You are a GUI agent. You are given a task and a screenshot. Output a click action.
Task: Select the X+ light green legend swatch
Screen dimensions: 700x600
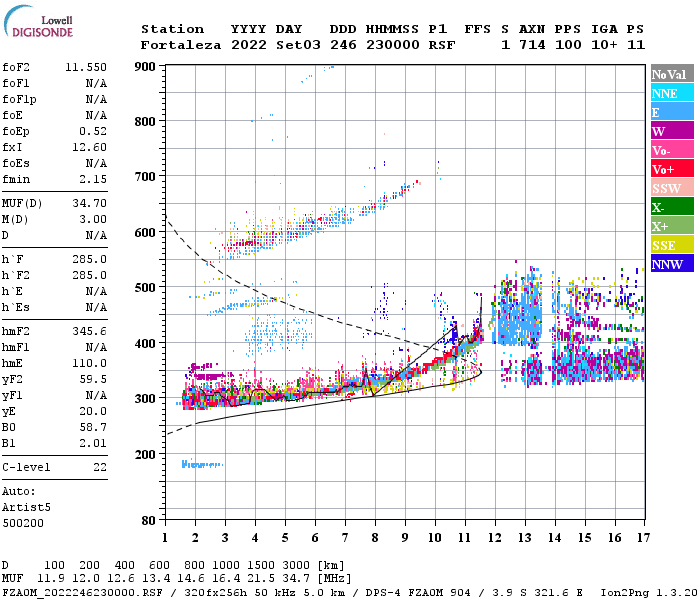[672, 225]
